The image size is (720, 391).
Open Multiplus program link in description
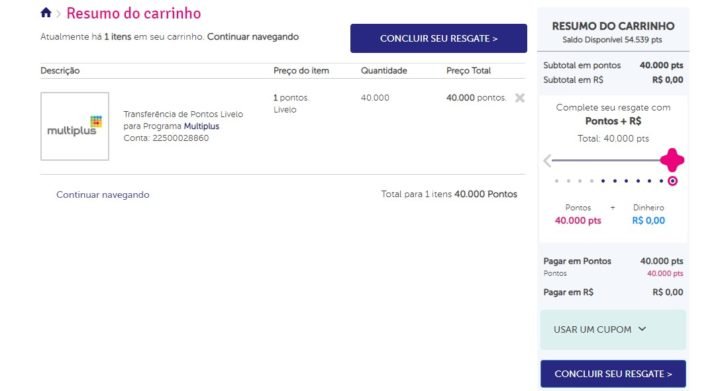tap(201, 126)
